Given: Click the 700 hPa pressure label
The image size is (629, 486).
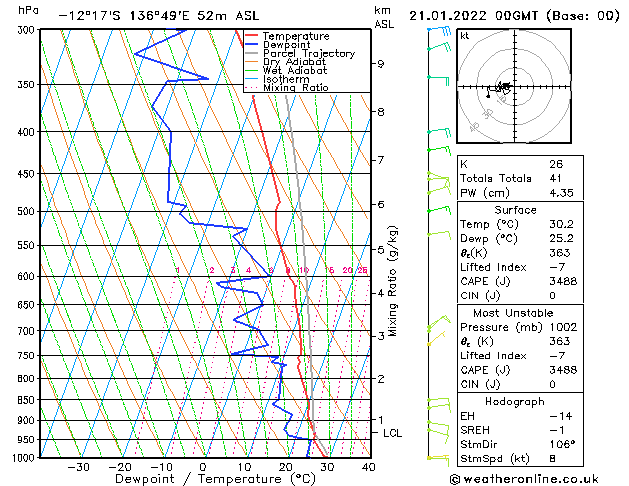Looking at the screenshot, I should [28, 331].
